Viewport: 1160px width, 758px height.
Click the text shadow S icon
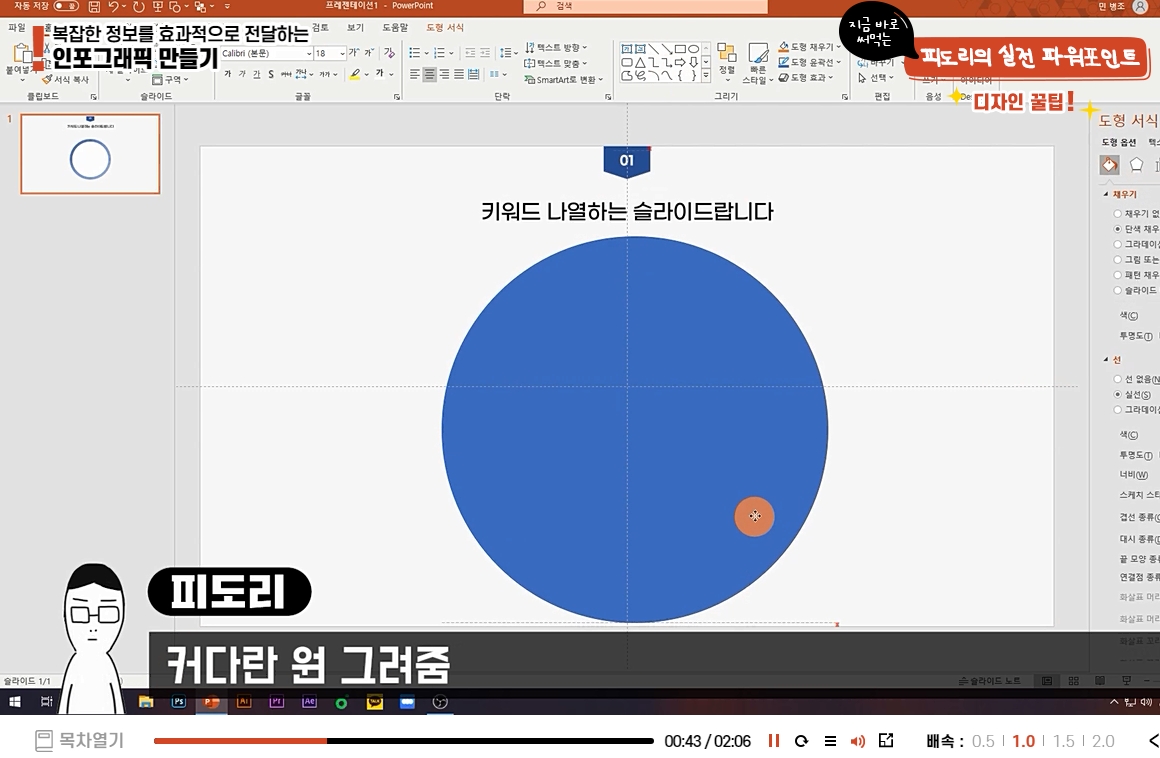(x=272, y=74)
